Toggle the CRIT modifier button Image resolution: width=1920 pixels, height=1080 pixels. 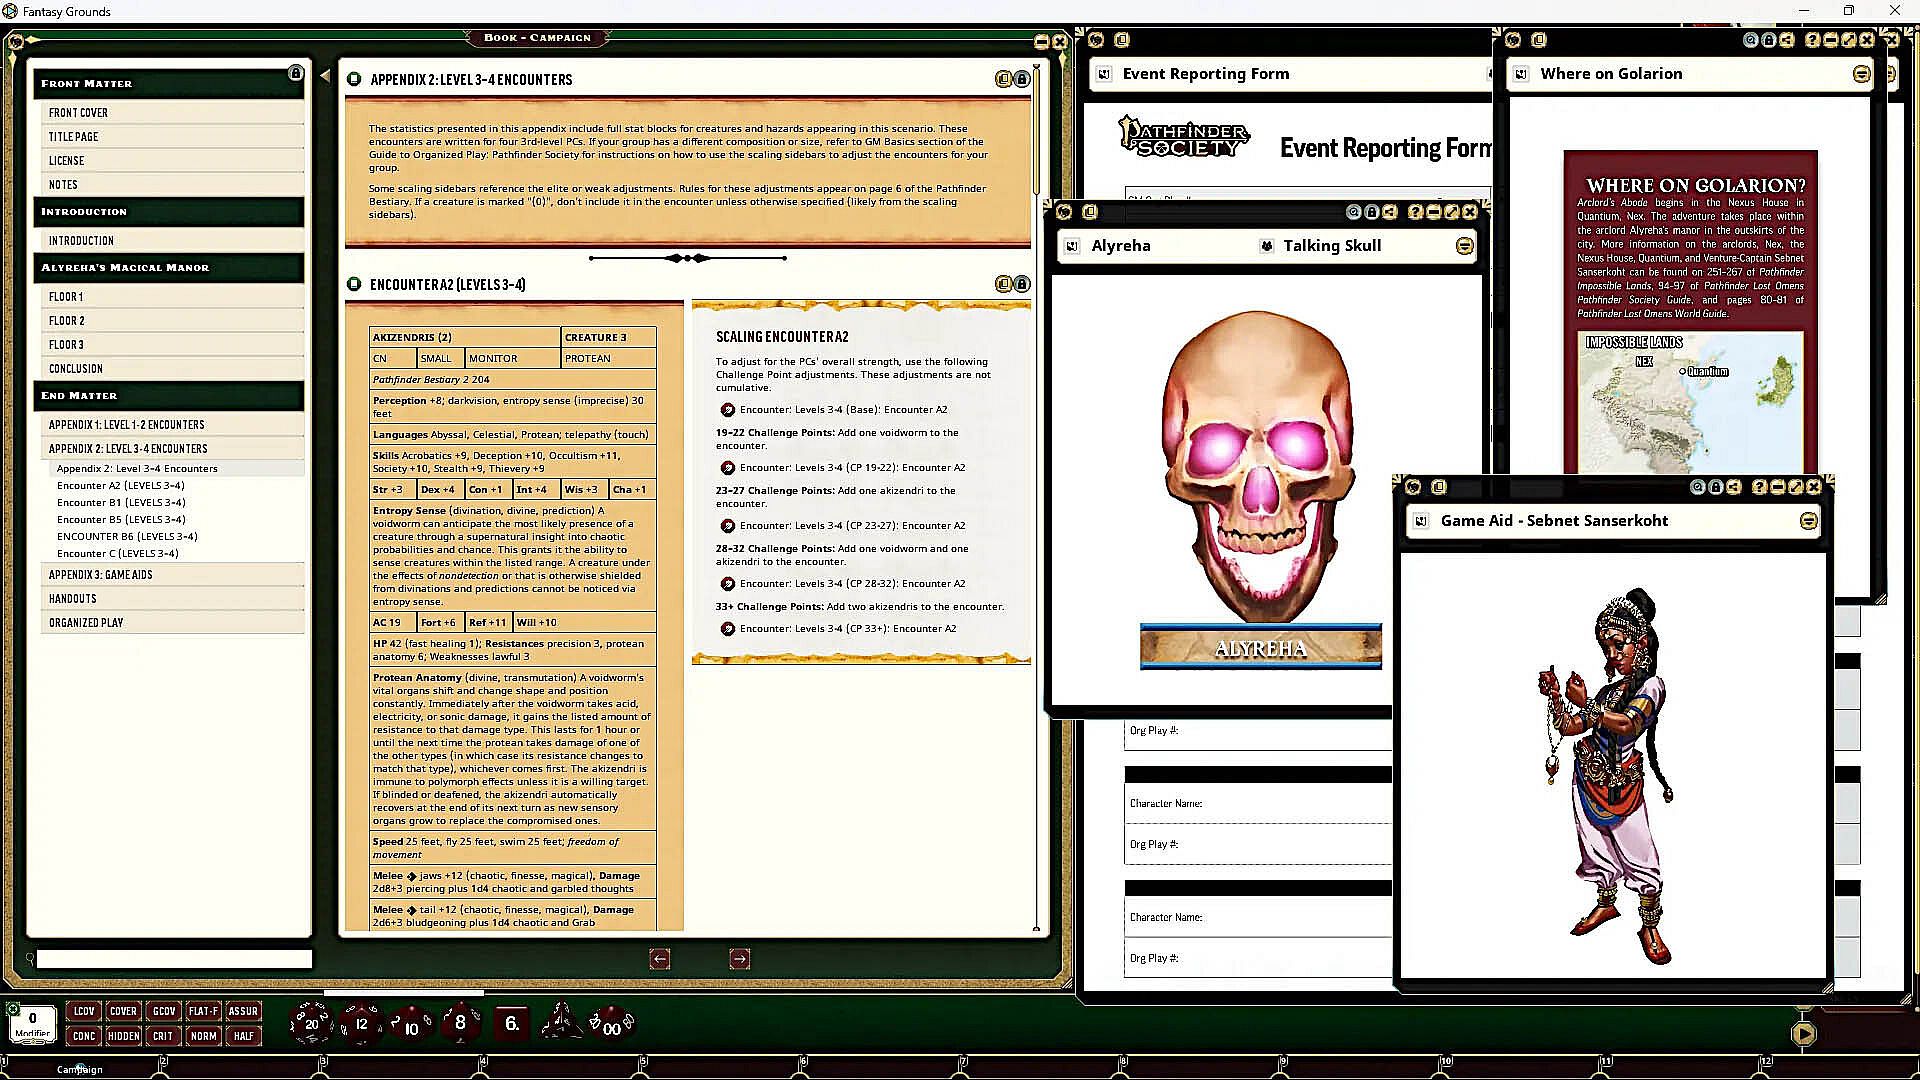(164, 1036)
